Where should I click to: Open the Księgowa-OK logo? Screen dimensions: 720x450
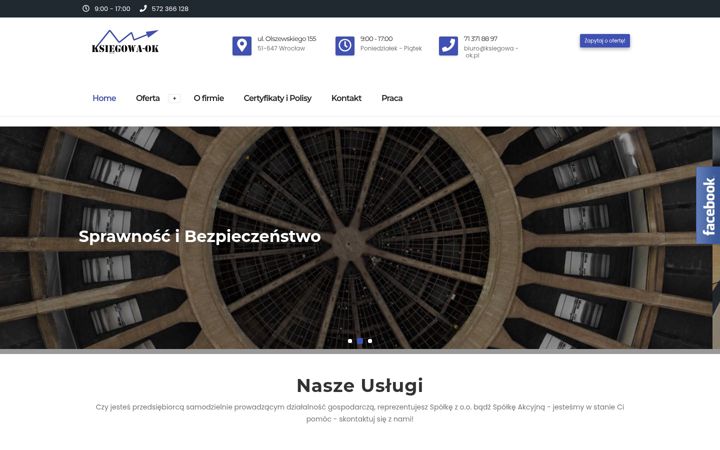click(x=125, y=41)
